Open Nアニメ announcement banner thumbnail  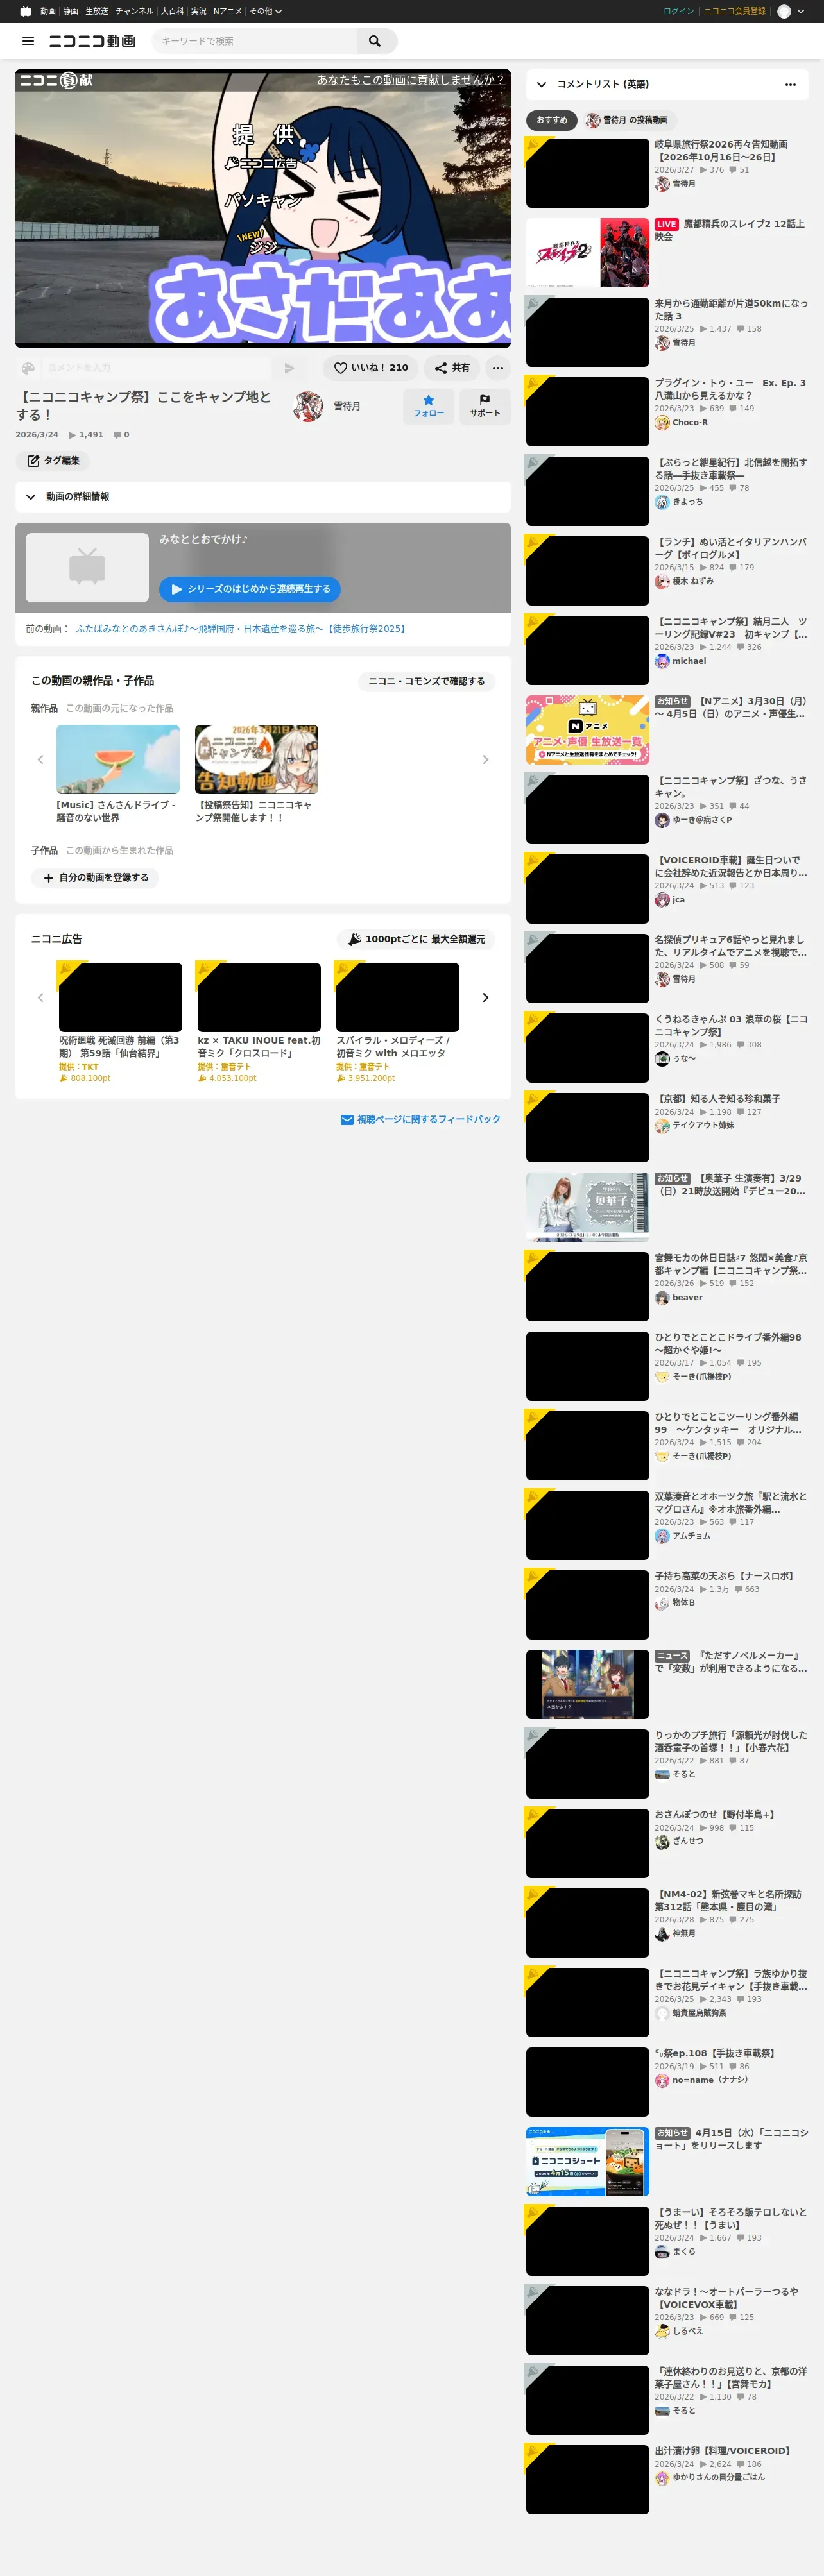(x=588, y=730)
